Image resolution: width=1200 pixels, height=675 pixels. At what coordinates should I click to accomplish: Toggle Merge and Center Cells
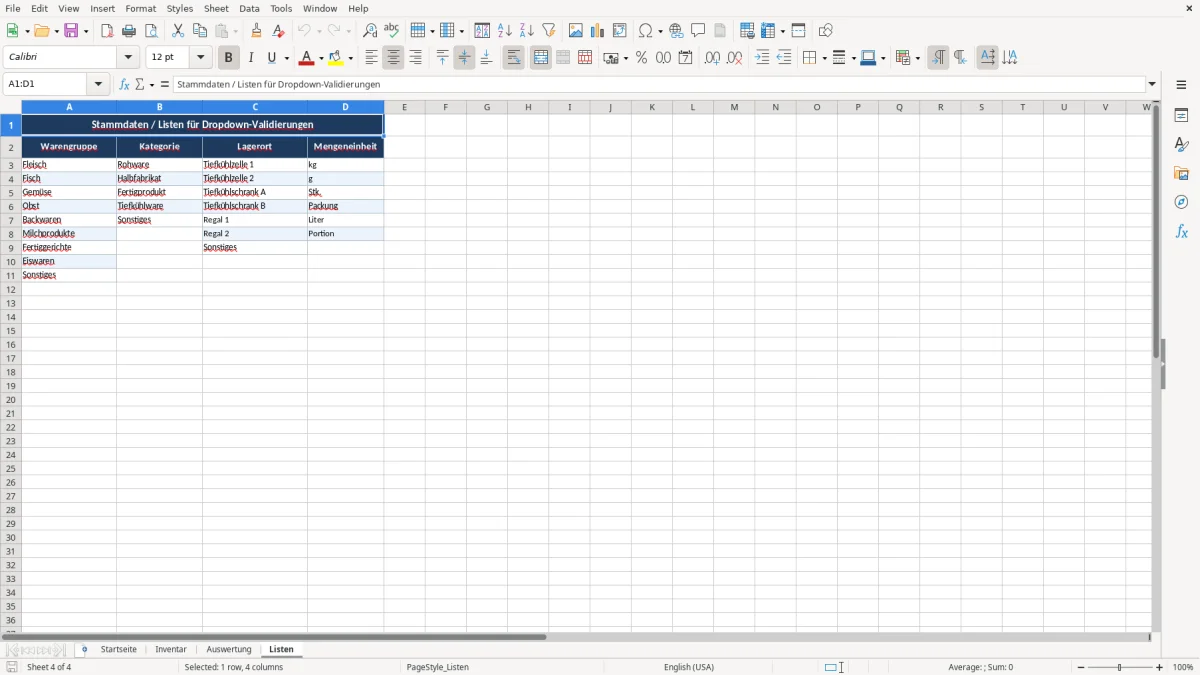point(541,58)
